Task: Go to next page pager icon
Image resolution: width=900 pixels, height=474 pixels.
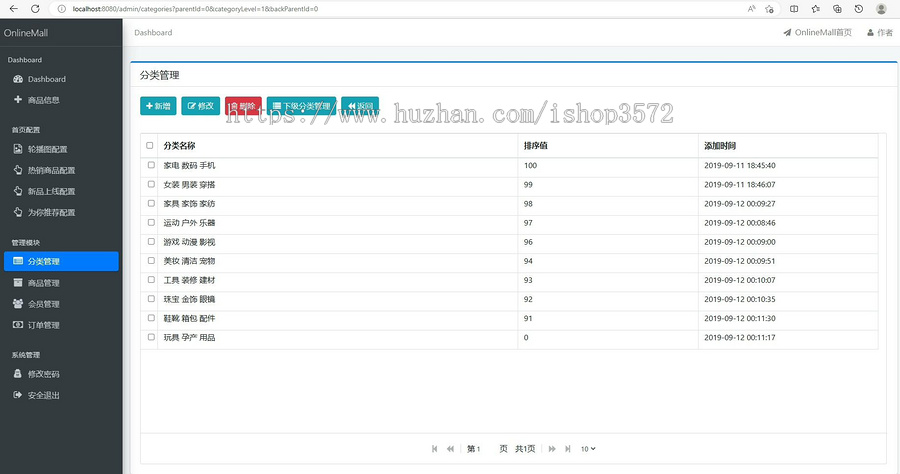Action: [552, 449]
